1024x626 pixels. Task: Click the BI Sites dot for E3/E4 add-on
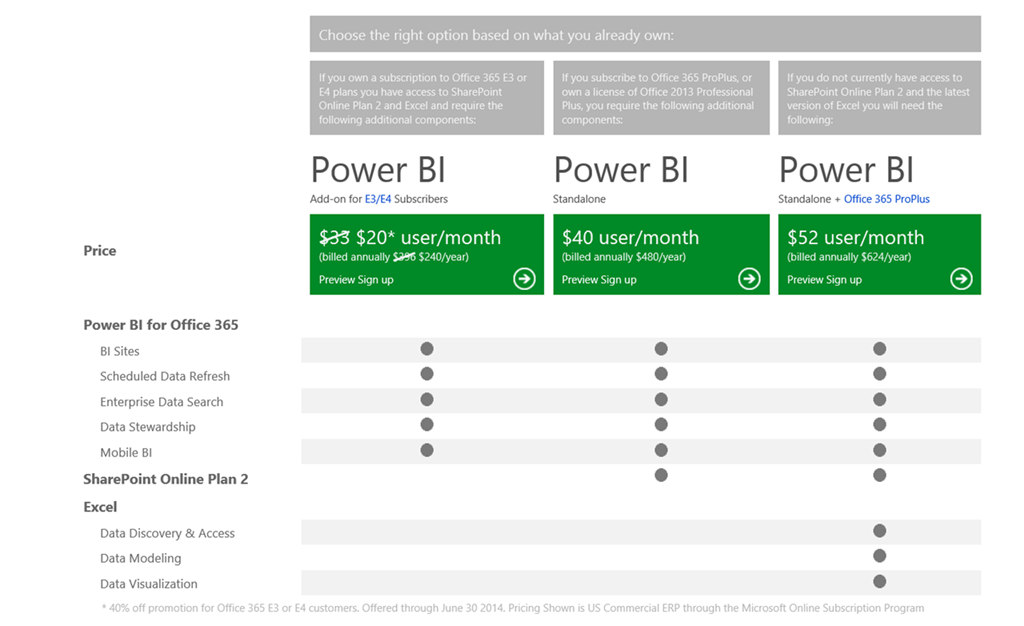(427, 349)
